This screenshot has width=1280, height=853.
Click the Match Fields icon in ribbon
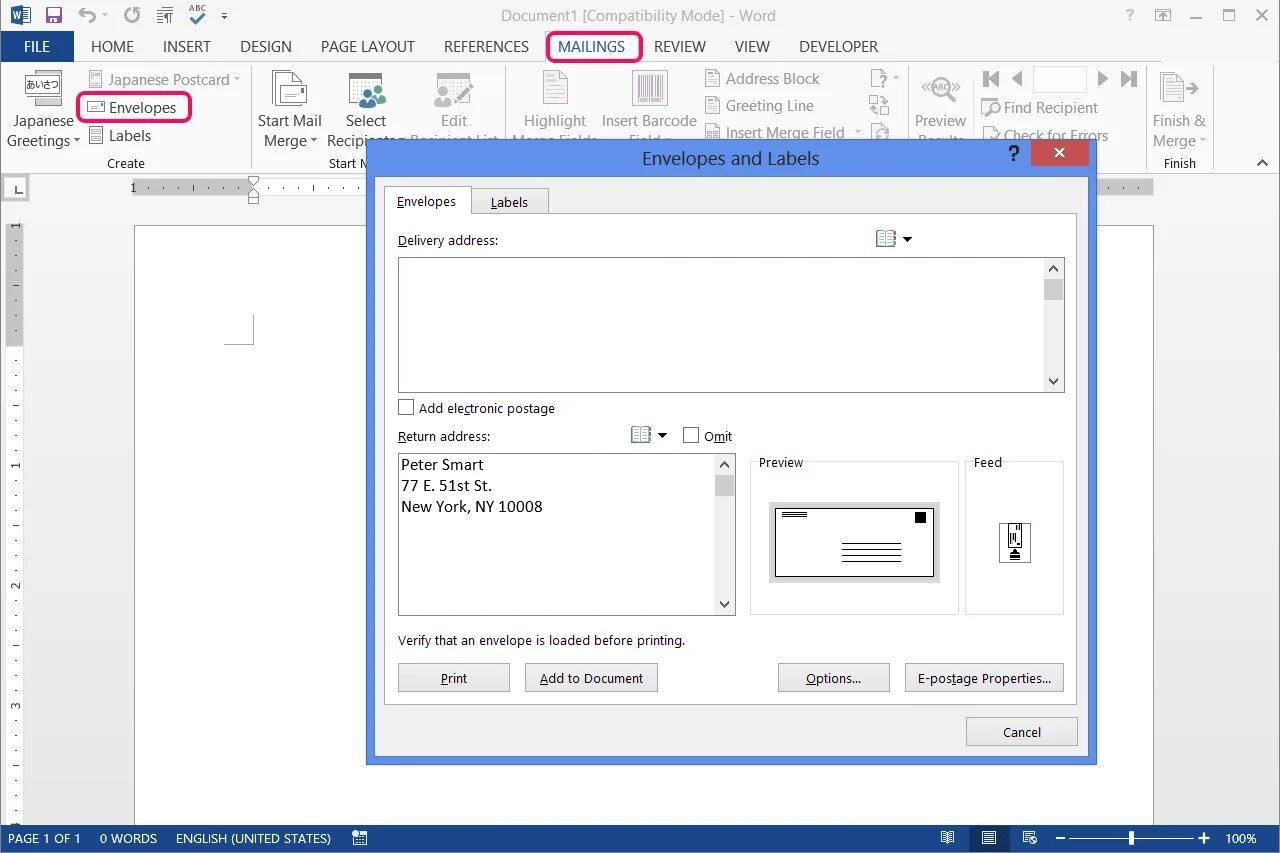click(879, 105)
